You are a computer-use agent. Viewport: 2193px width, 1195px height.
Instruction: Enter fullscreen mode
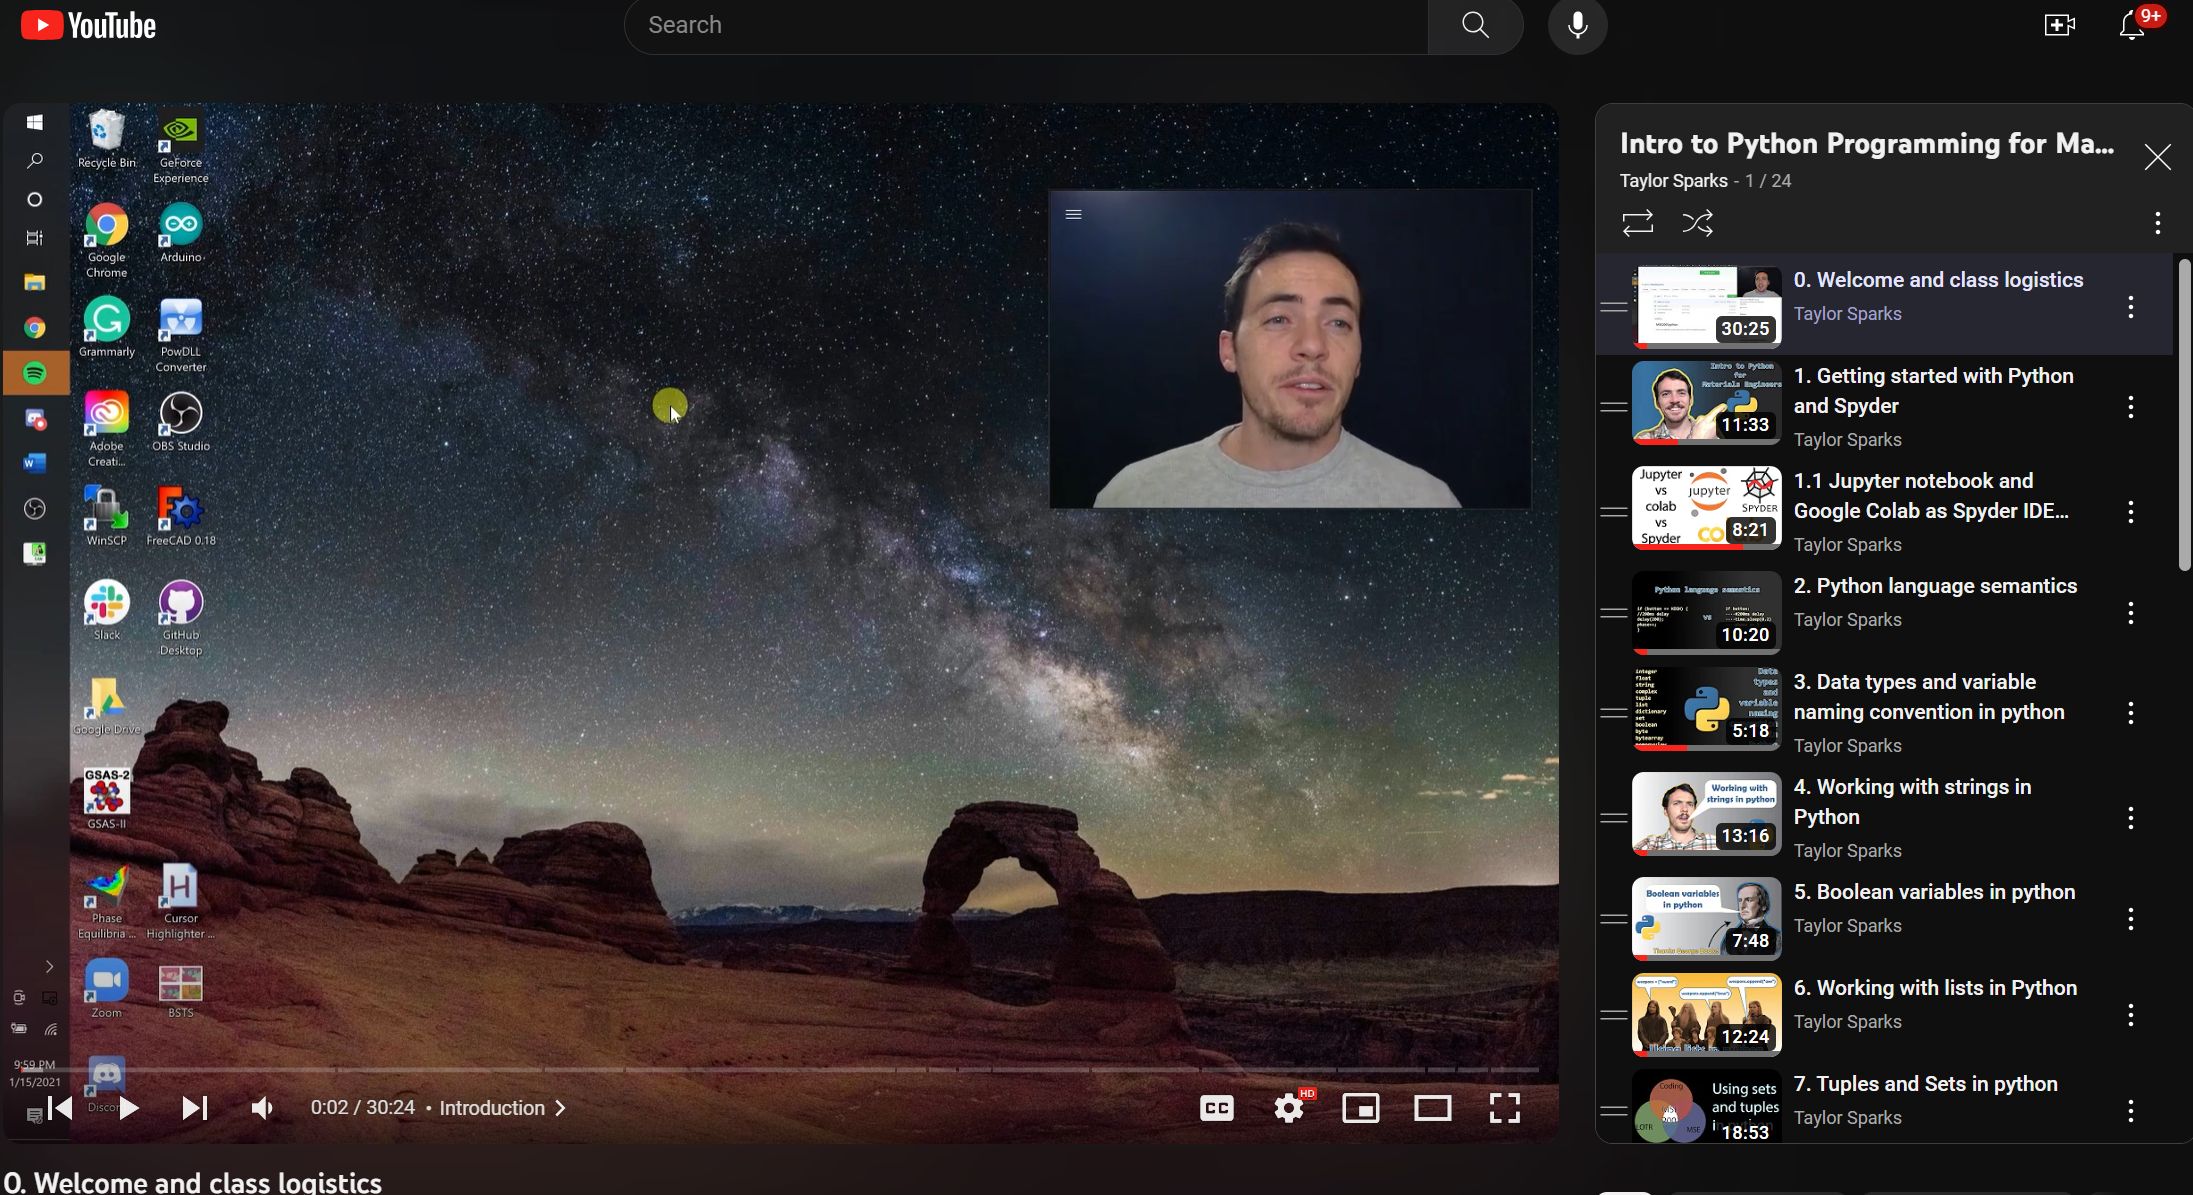pos(1504,1108)
